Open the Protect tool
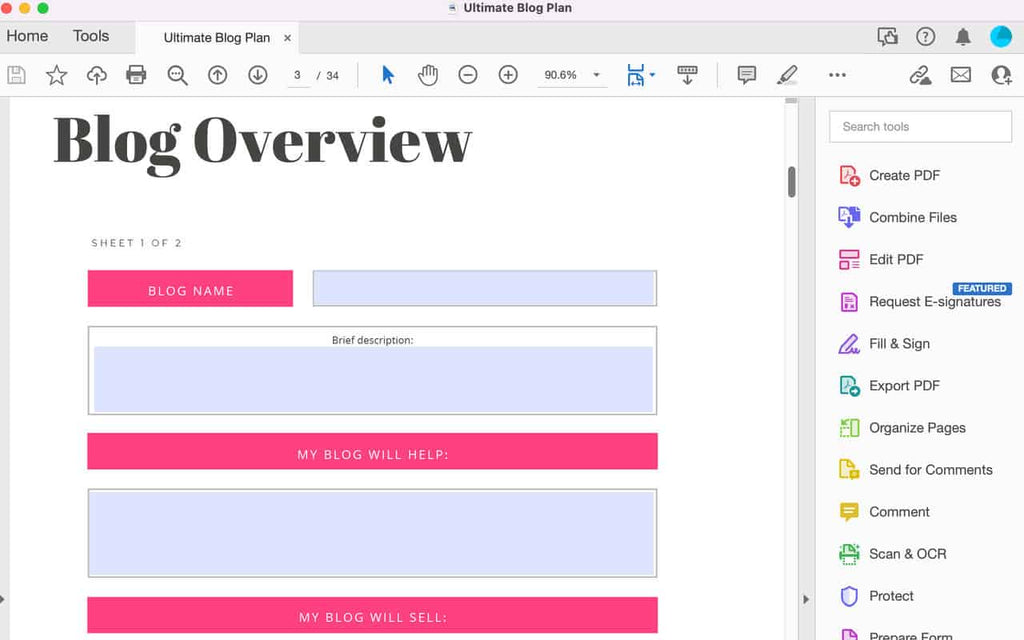The image size is (1024, 640). pyautogui.click(x=890, y=595)
